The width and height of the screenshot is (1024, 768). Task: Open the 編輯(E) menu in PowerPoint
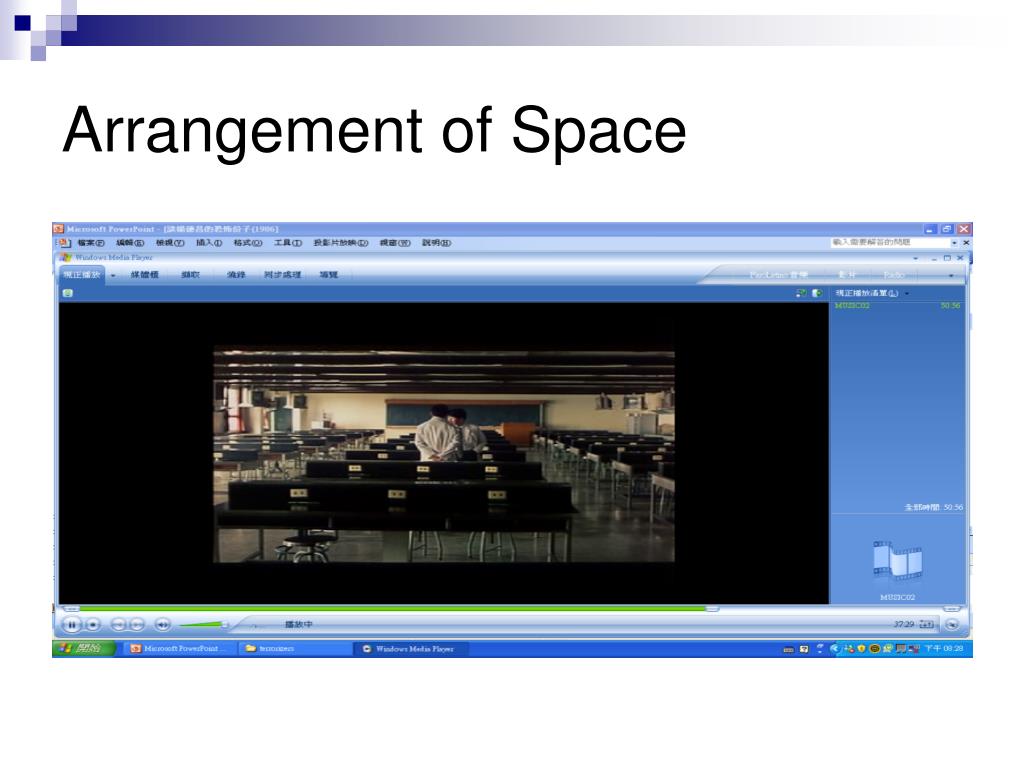[130, 243]
